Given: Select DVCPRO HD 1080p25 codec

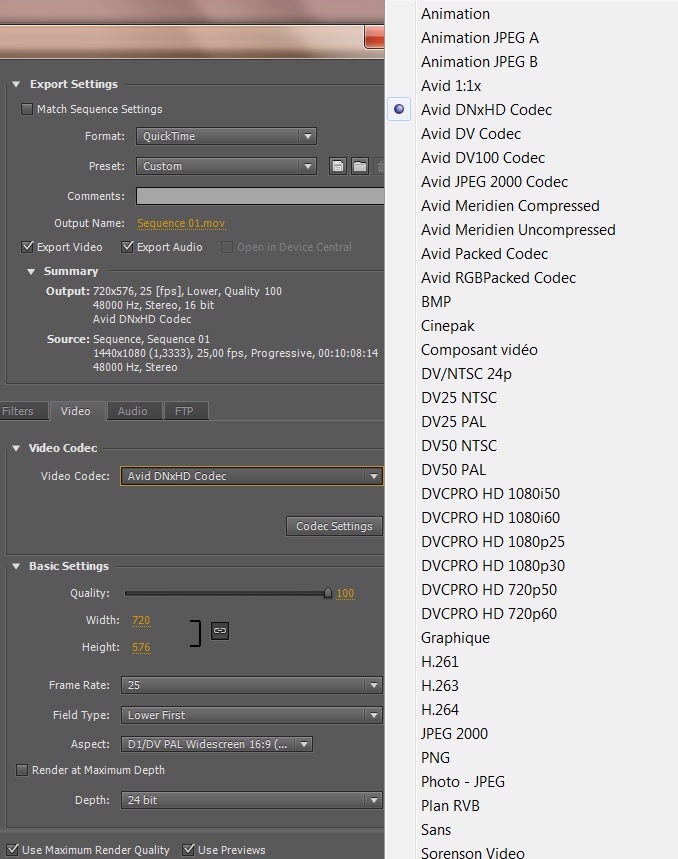Looking at the screenshot, I should (x=492, y=542).
